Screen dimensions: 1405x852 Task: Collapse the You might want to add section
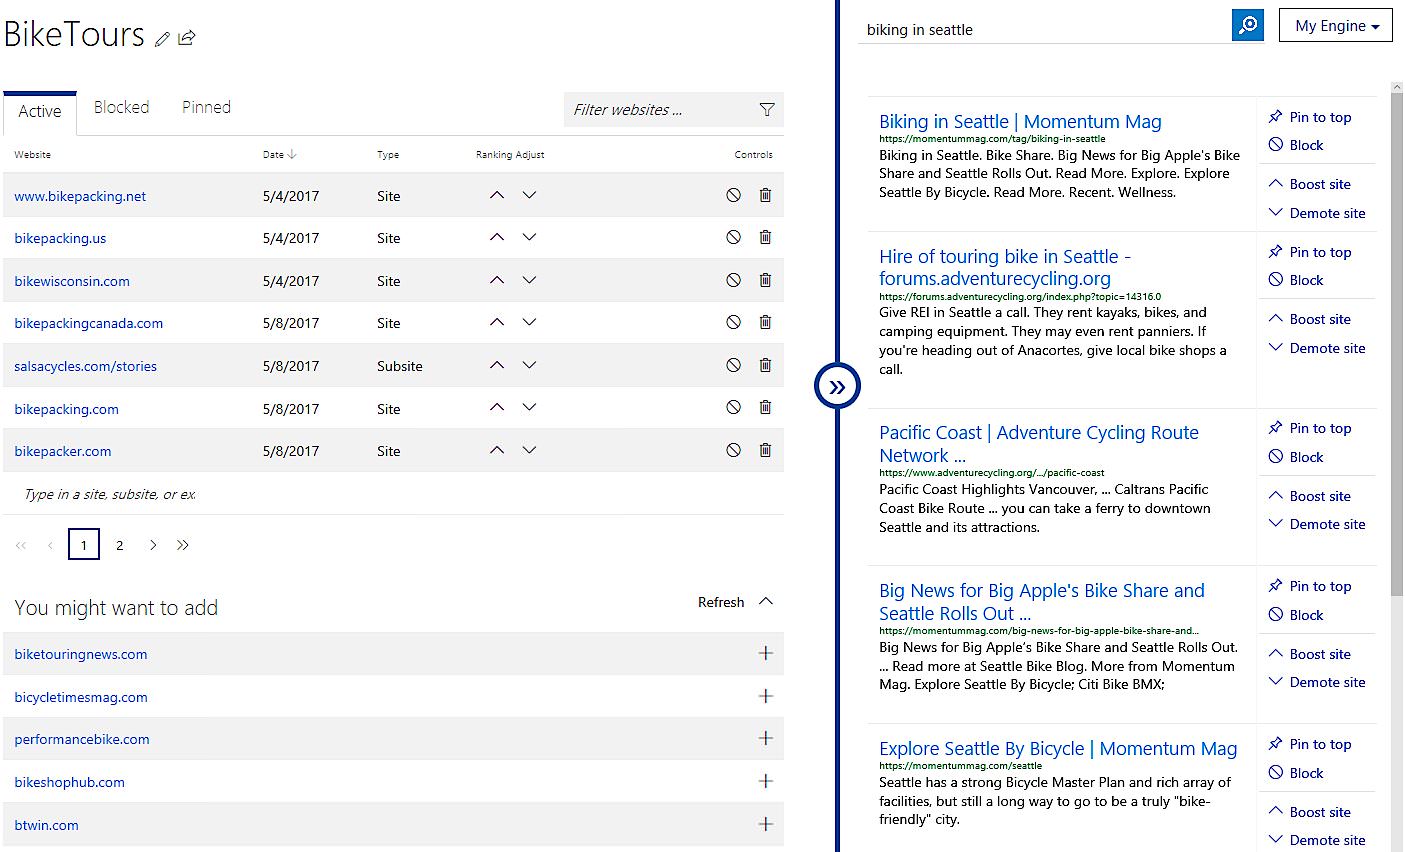pos(766,601)
